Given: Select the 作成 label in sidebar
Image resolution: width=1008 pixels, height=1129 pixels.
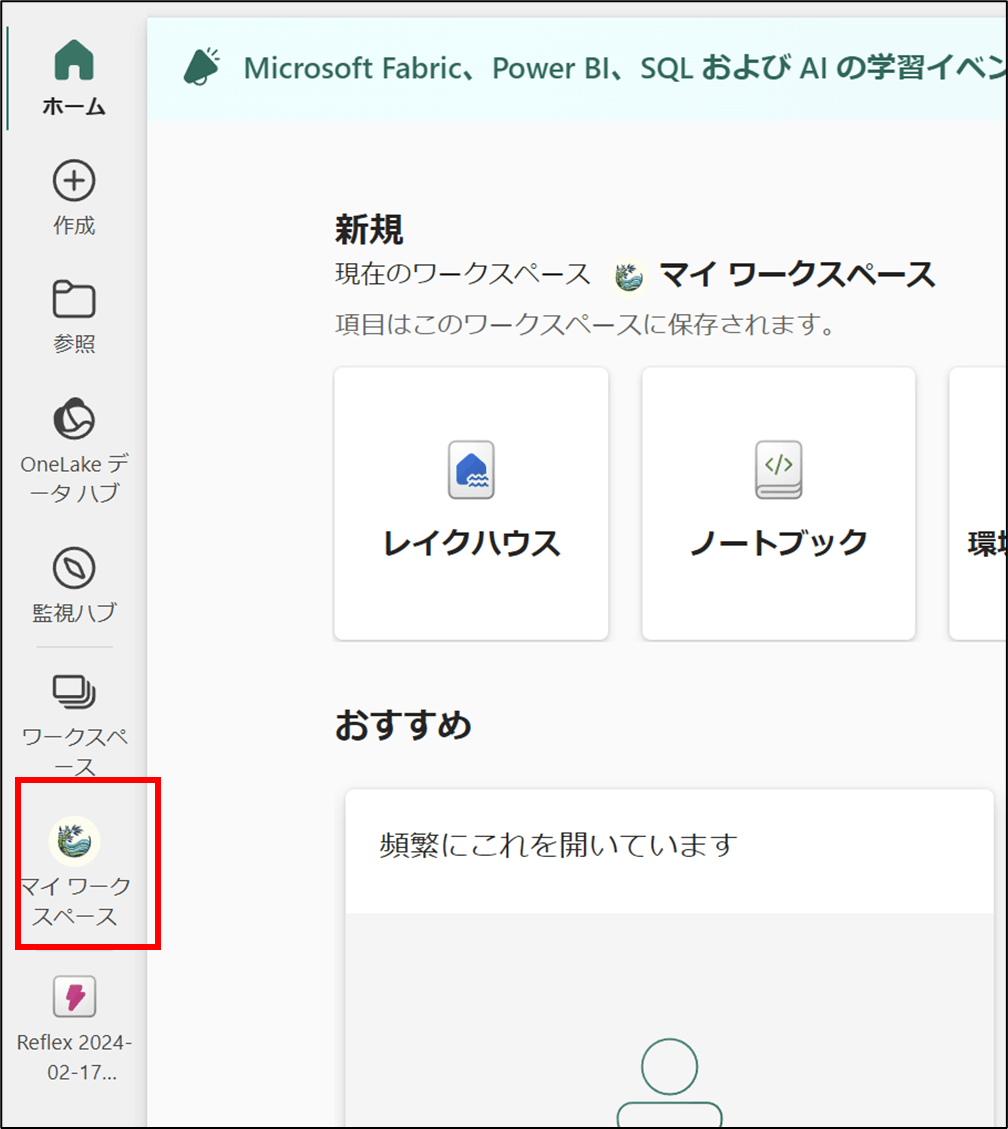Looking at the screenshot, I should [74, 225].
